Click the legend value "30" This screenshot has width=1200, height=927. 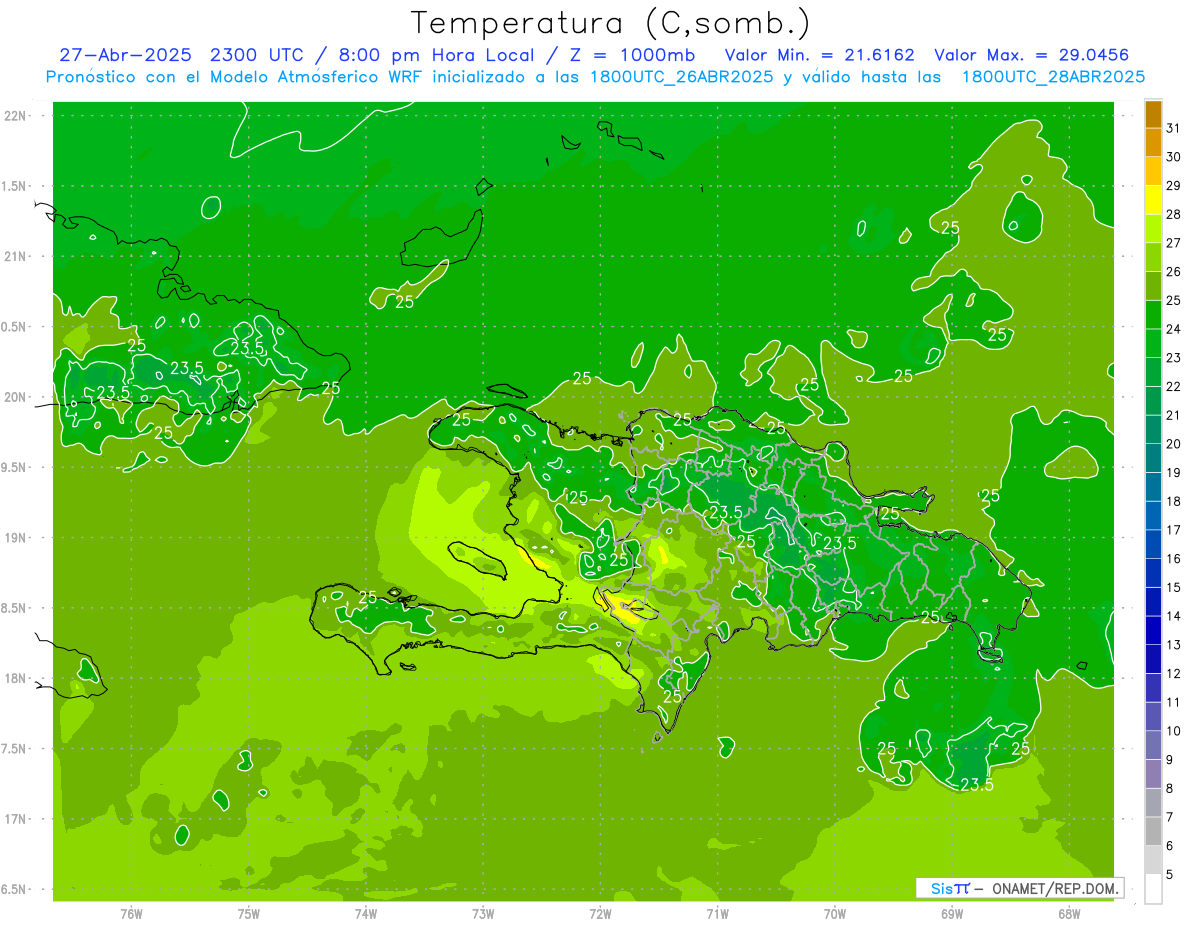coord(1174,157)
